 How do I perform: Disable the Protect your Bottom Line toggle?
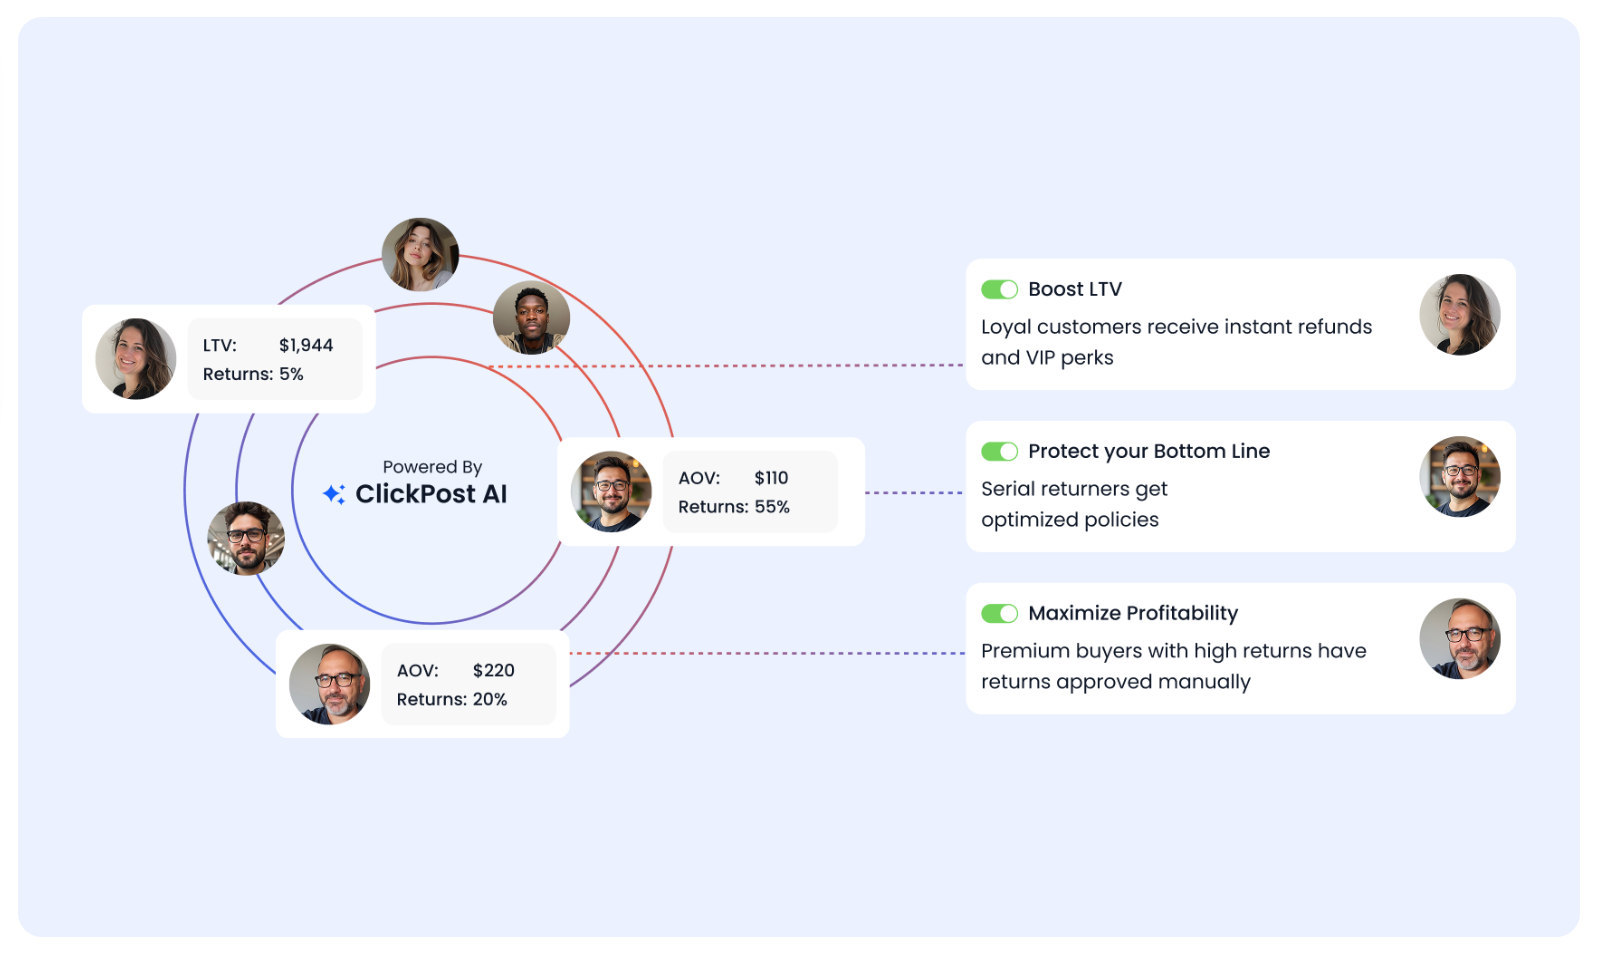pyautogui.click(x=999, y=451)
